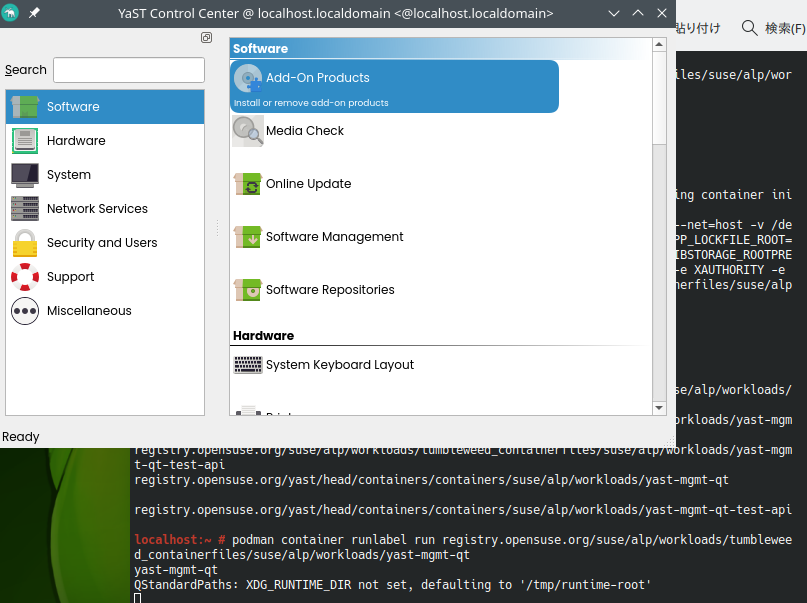Click the Miscellaneous three-dots icon
This screenshot has width=807, height=603.
click(x=25, y=311)
